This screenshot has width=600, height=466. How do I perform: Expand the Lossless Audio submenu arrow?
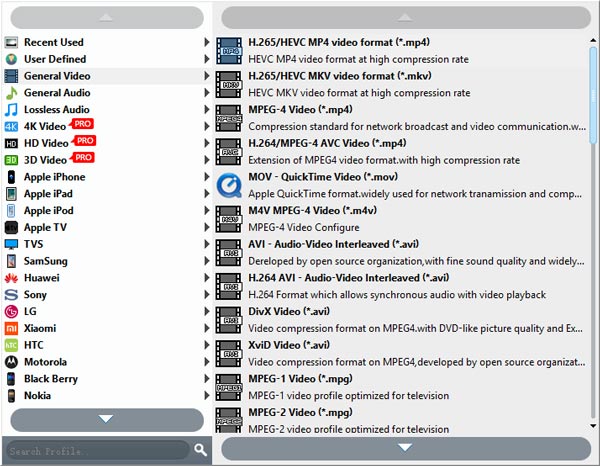(207, 110)
